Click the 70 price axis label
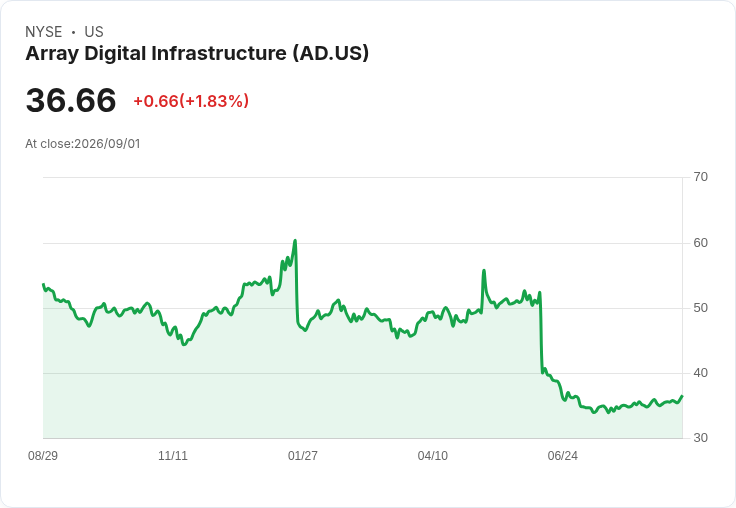The image size is (736, 508). pyautogui.click(x=700, y=177)
